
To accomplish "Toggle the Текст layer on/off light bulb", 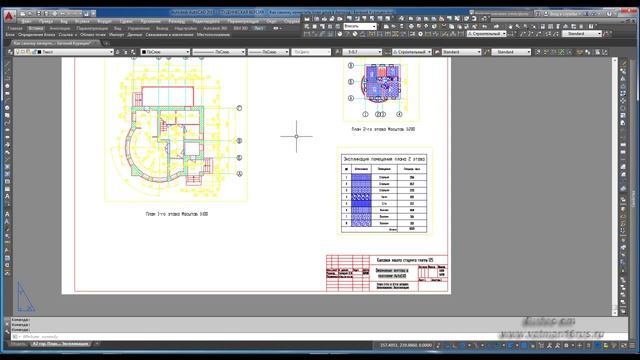I will (18, 52).
